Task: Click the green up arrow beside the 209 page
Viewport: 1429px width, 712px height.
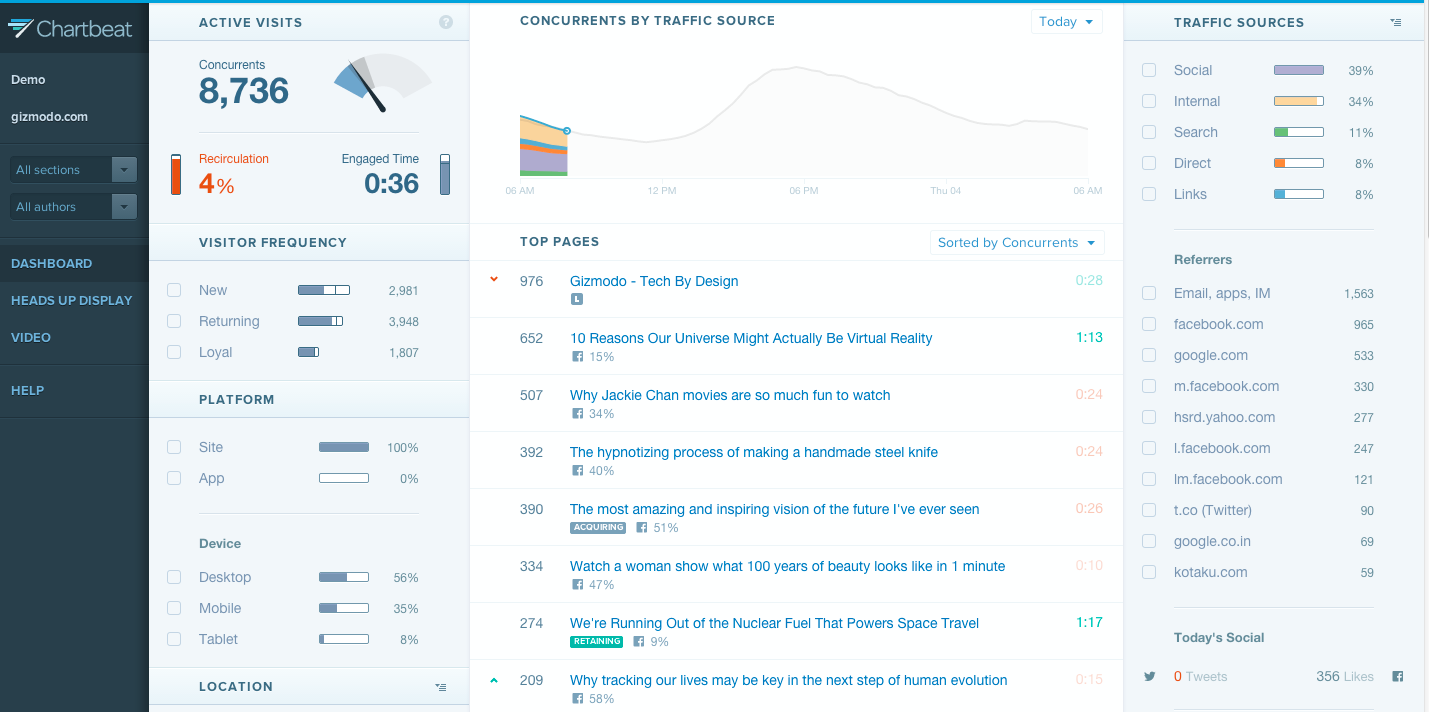Action: (x=493, y=680)
